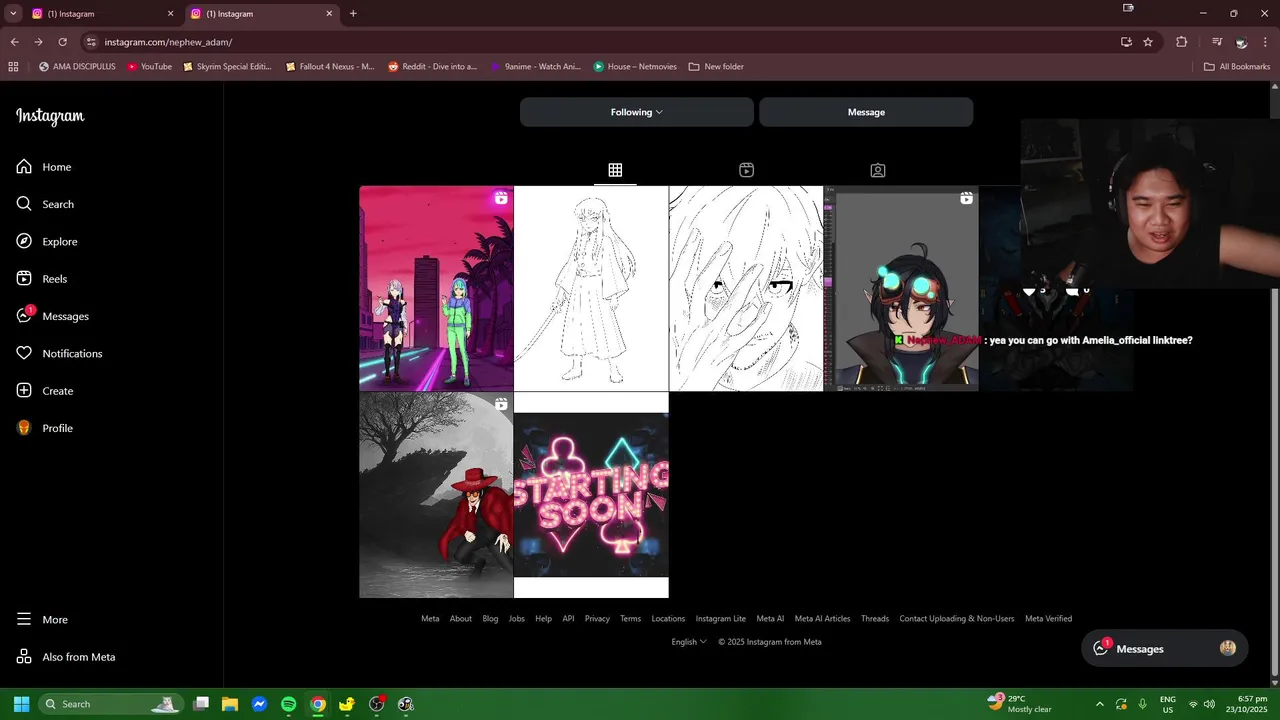The height and width of the screenshot is (720, 1280).
Task: Open the red-coat character moon post
Action: point(436,495)
